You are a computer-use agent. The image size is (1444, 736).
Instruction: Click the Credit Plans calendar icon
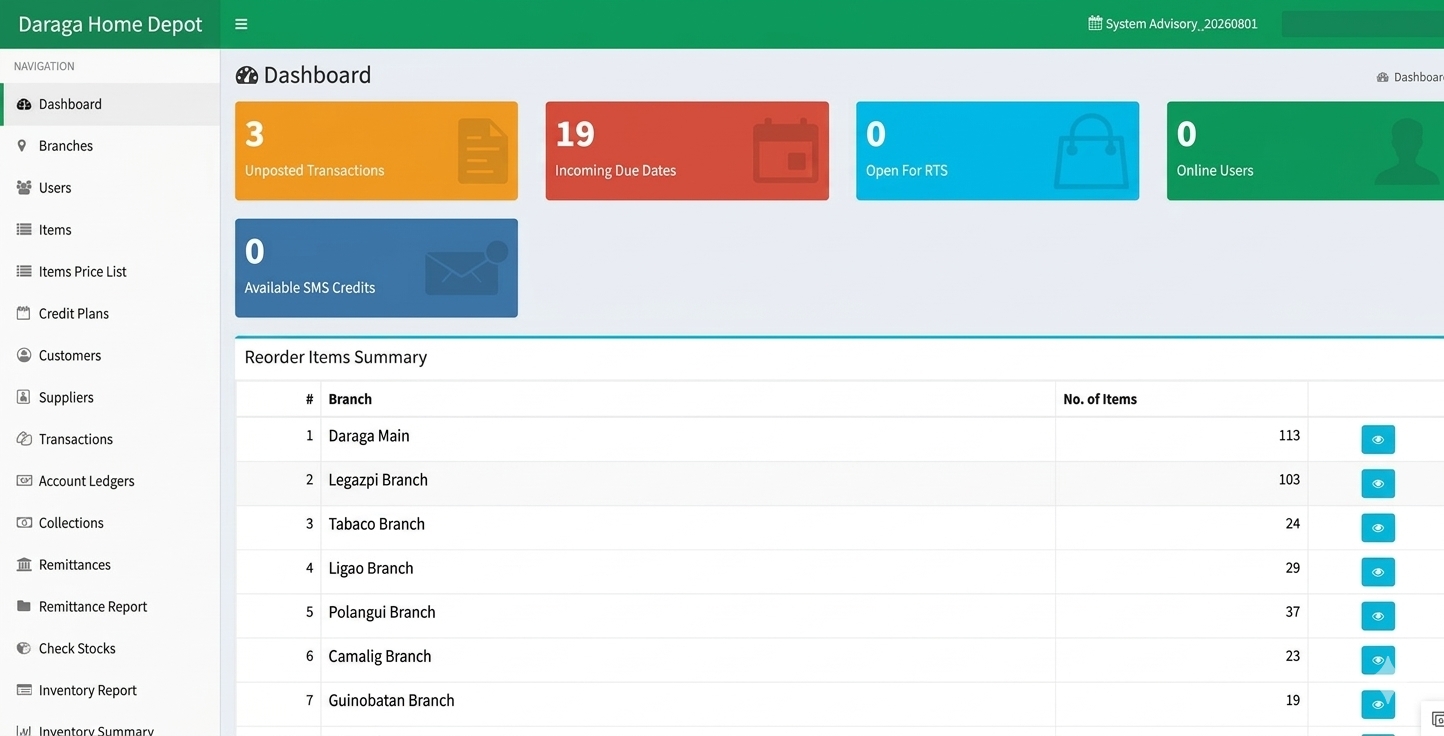coord(24,313)
